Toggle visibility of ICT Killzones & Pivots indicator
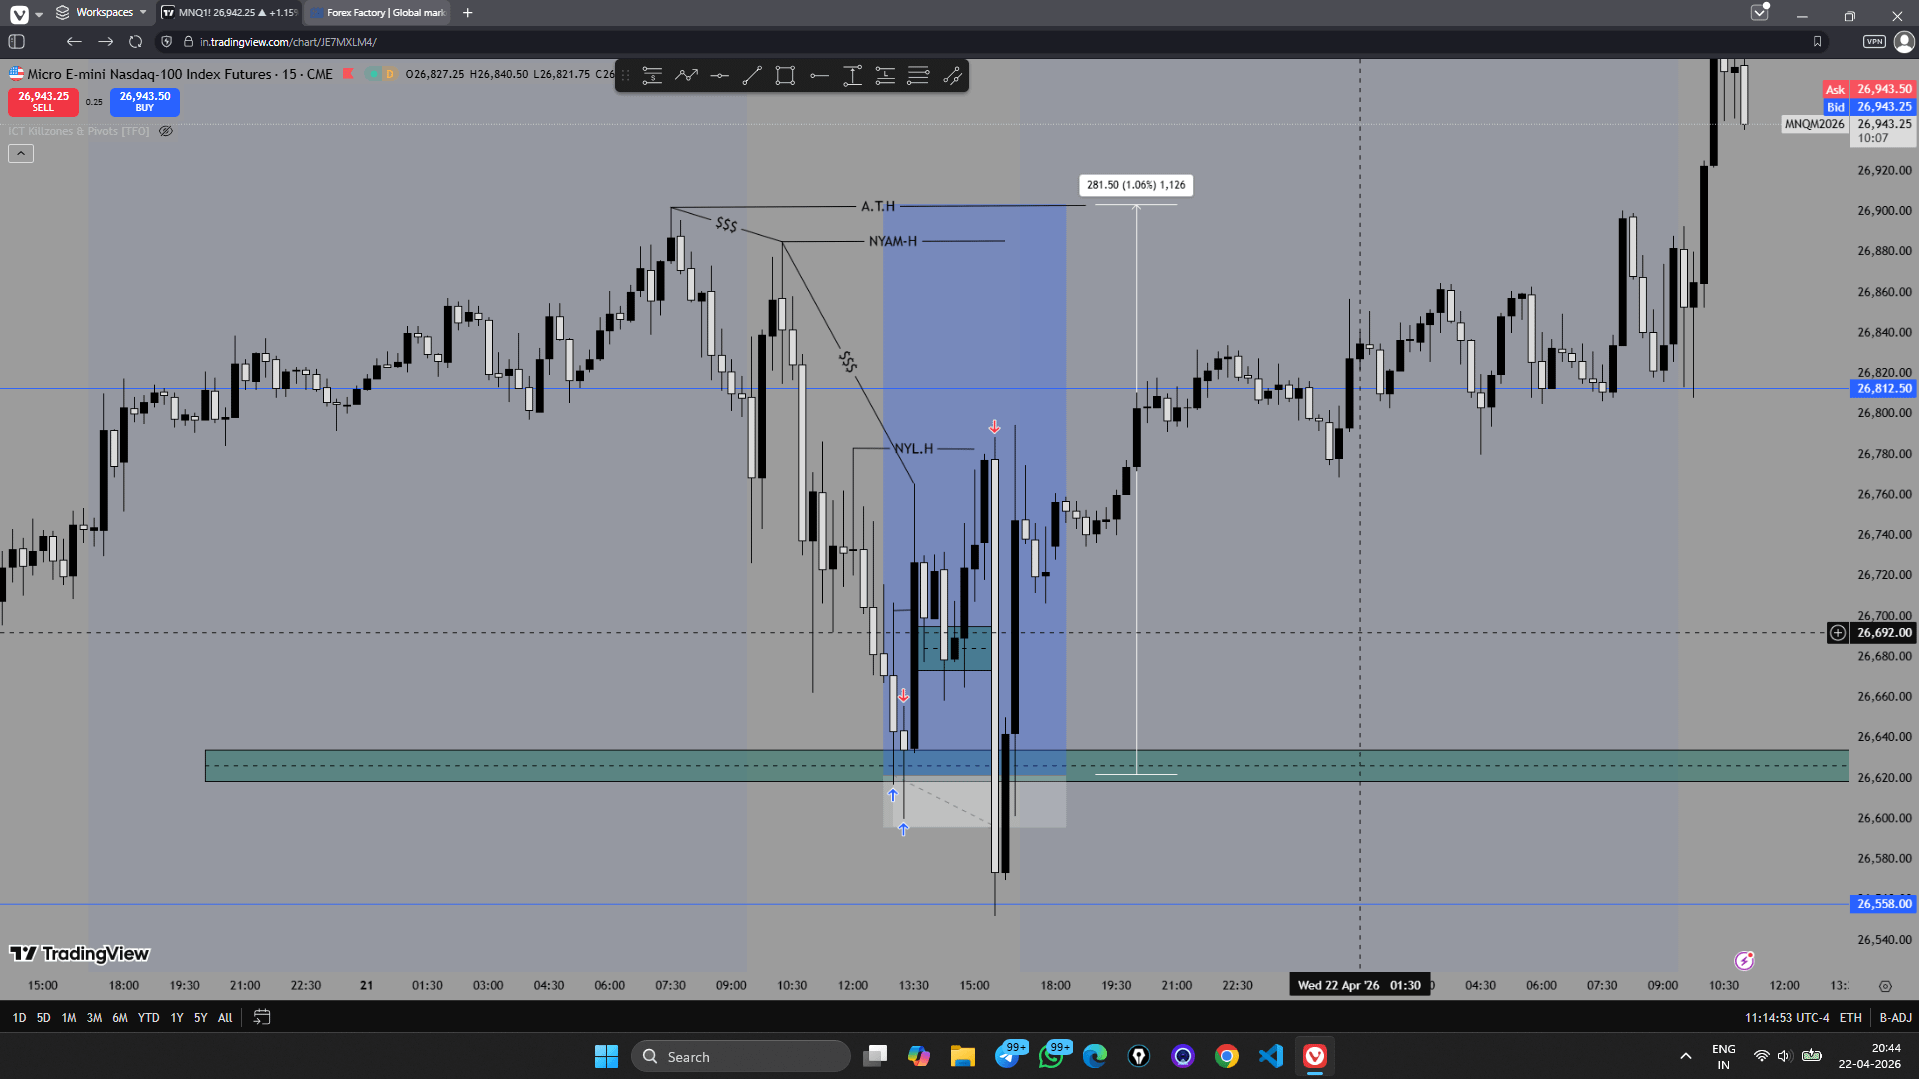 click(x=166, y=131)
